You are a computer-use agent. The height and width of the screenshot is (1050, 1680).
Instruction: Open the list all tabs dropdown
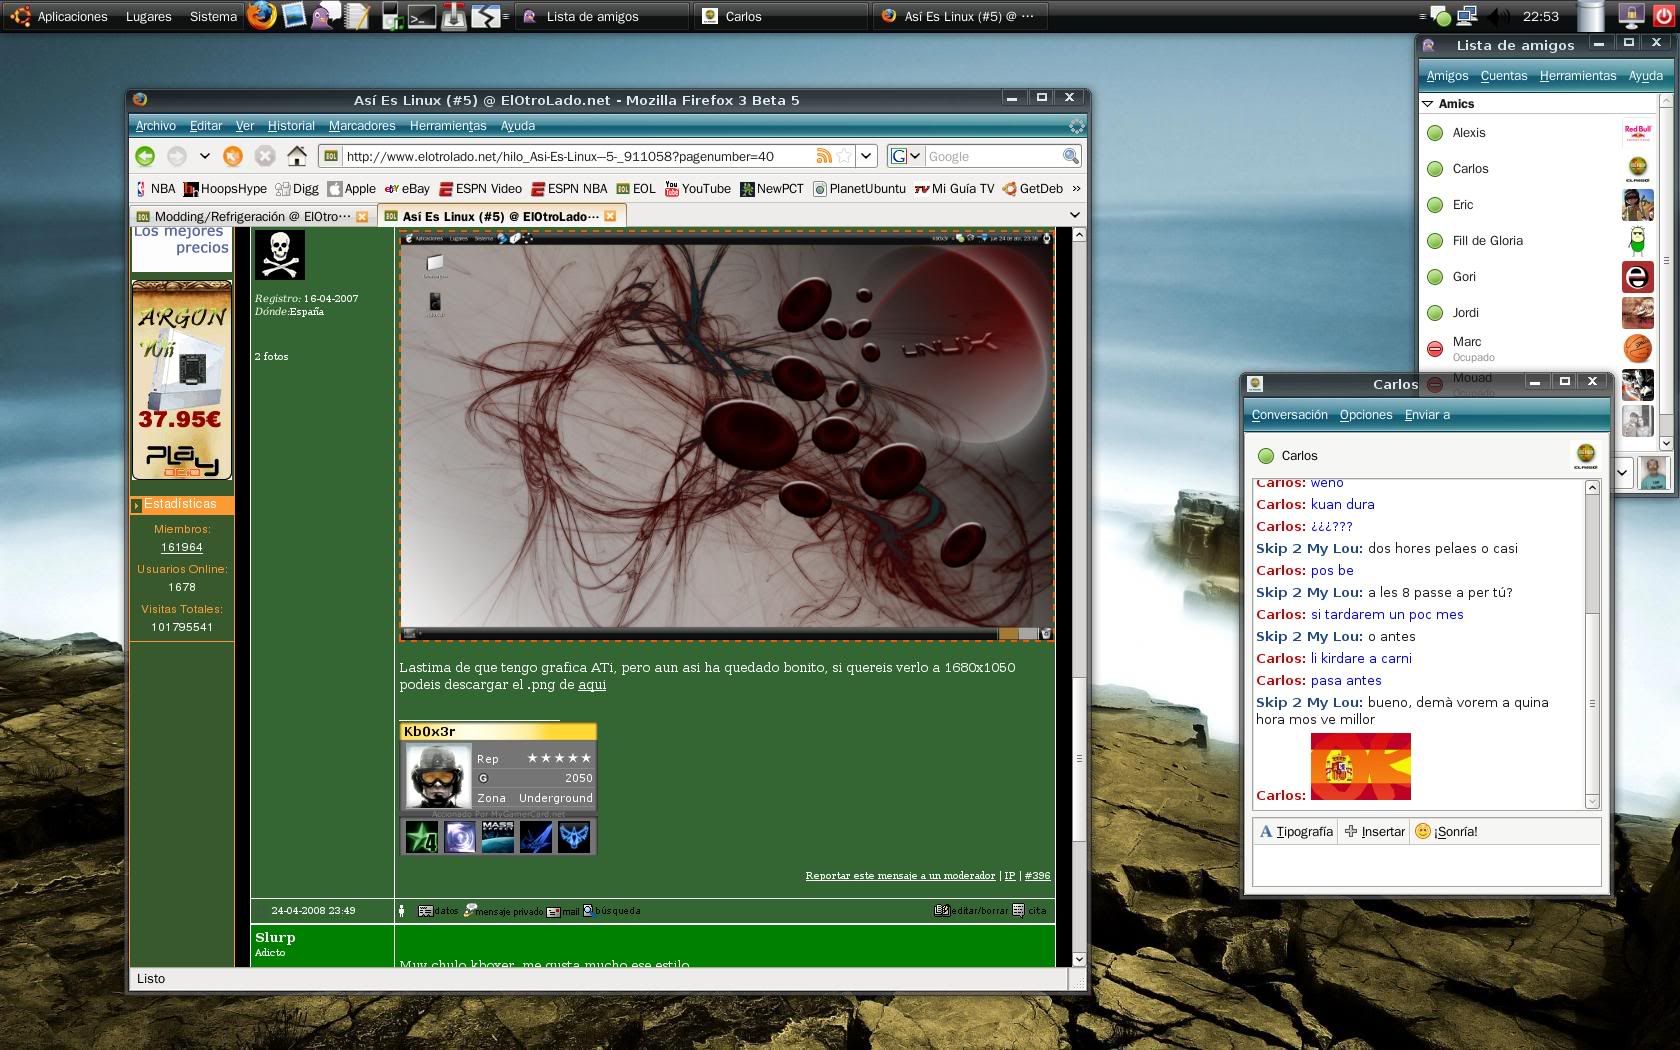(x=1075, y=215)
